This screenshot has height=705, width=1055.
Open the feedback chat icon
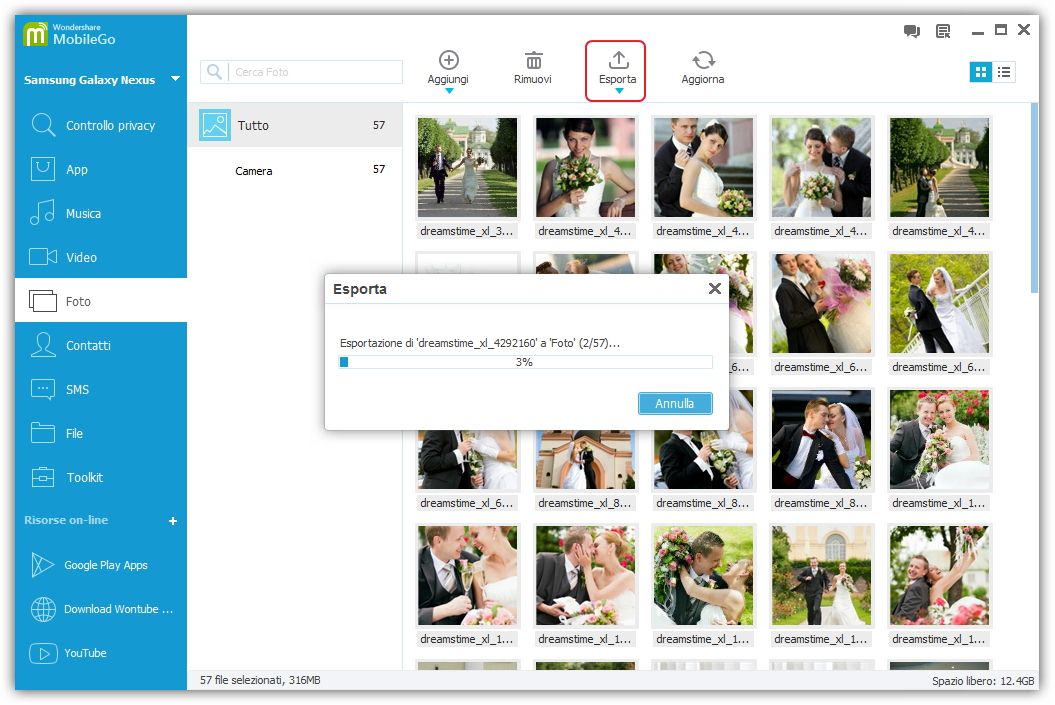[912, 30]
